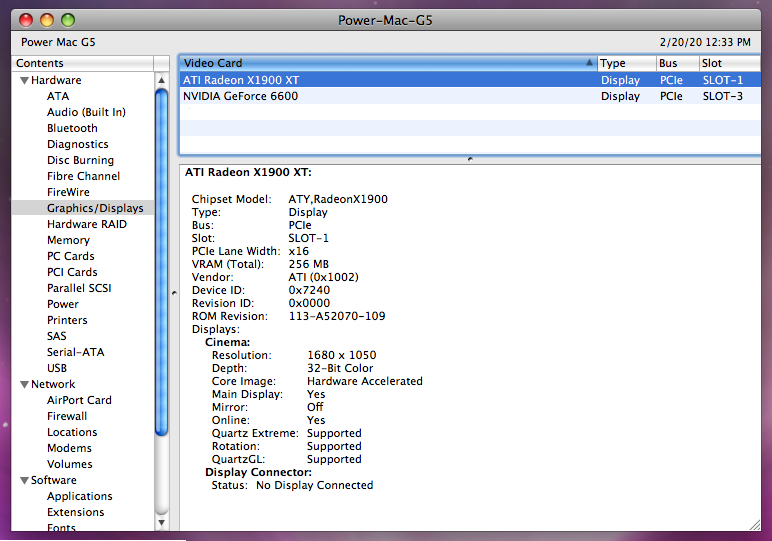Click sidebar scroll down arrow
This screenshot has height=541, width=772.
(x=161, y=523)
